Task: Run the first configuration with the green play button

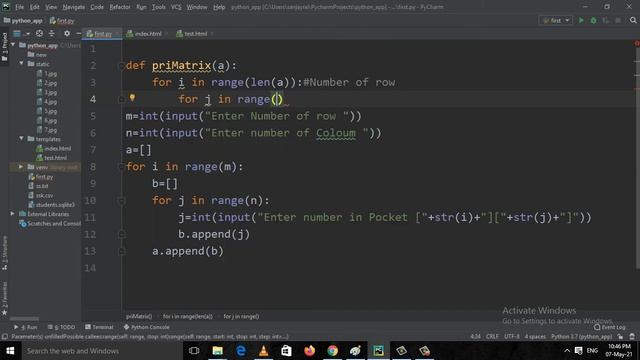Action: (x=581, y=20)
